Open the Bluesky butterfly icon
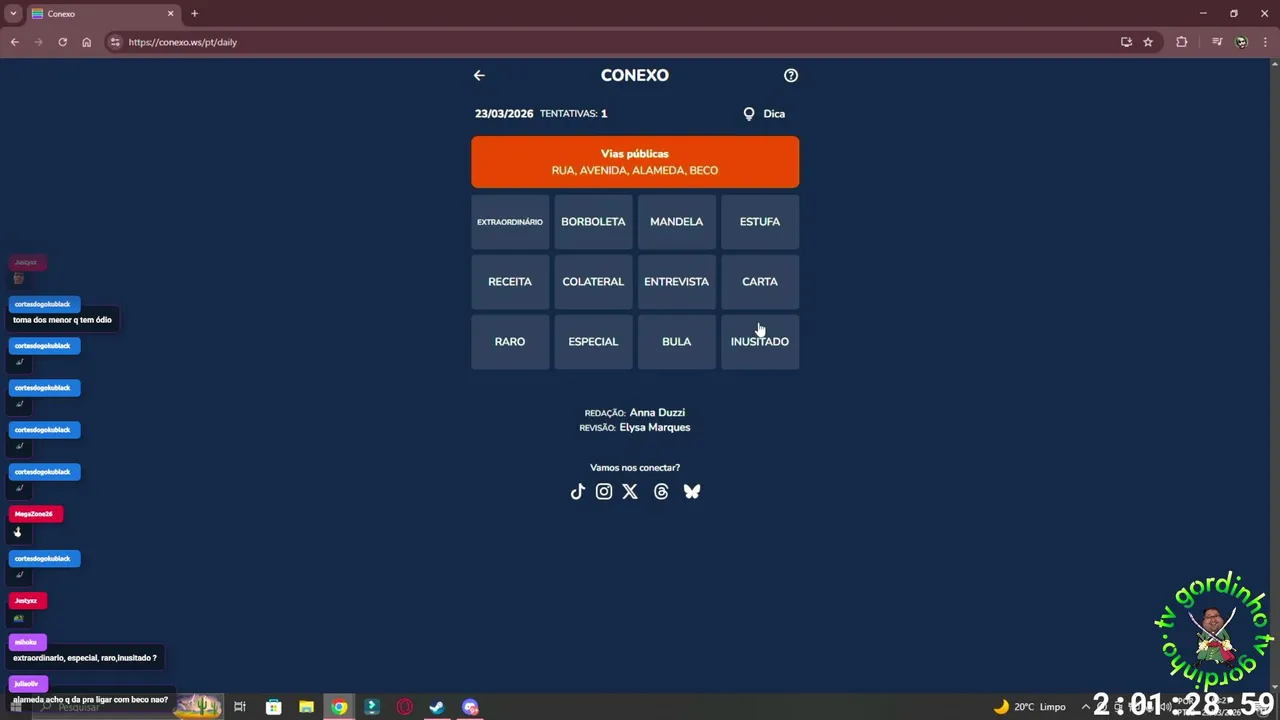The height and width of the screenshot is (720, 1280). coord(692,491)
